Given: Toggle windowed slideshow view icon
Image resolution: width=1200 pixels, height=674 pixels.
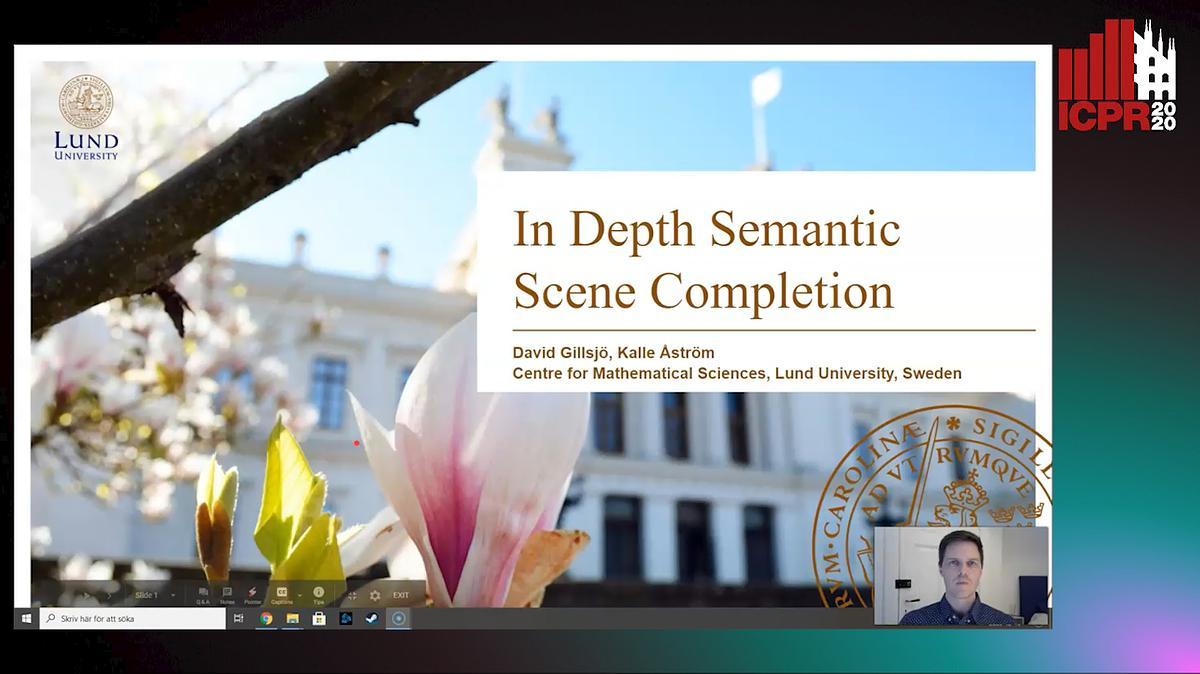Looking at the screenshot, I should [x=352, y=595].
